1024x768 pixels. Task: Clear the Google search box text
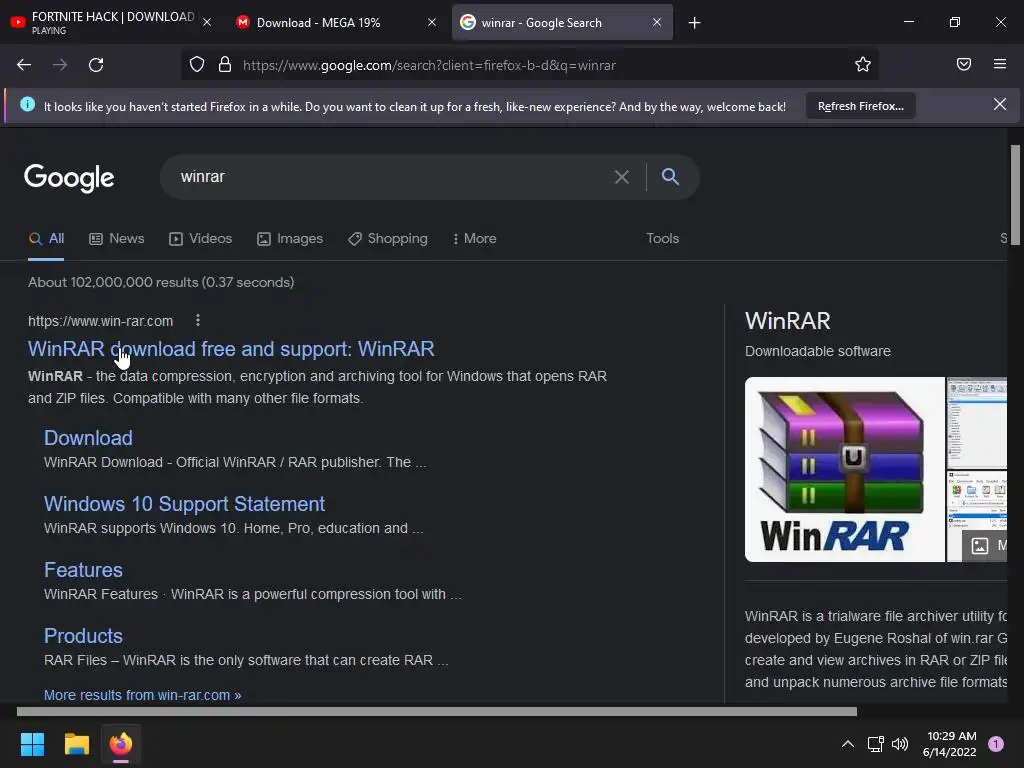coord(622,177)
